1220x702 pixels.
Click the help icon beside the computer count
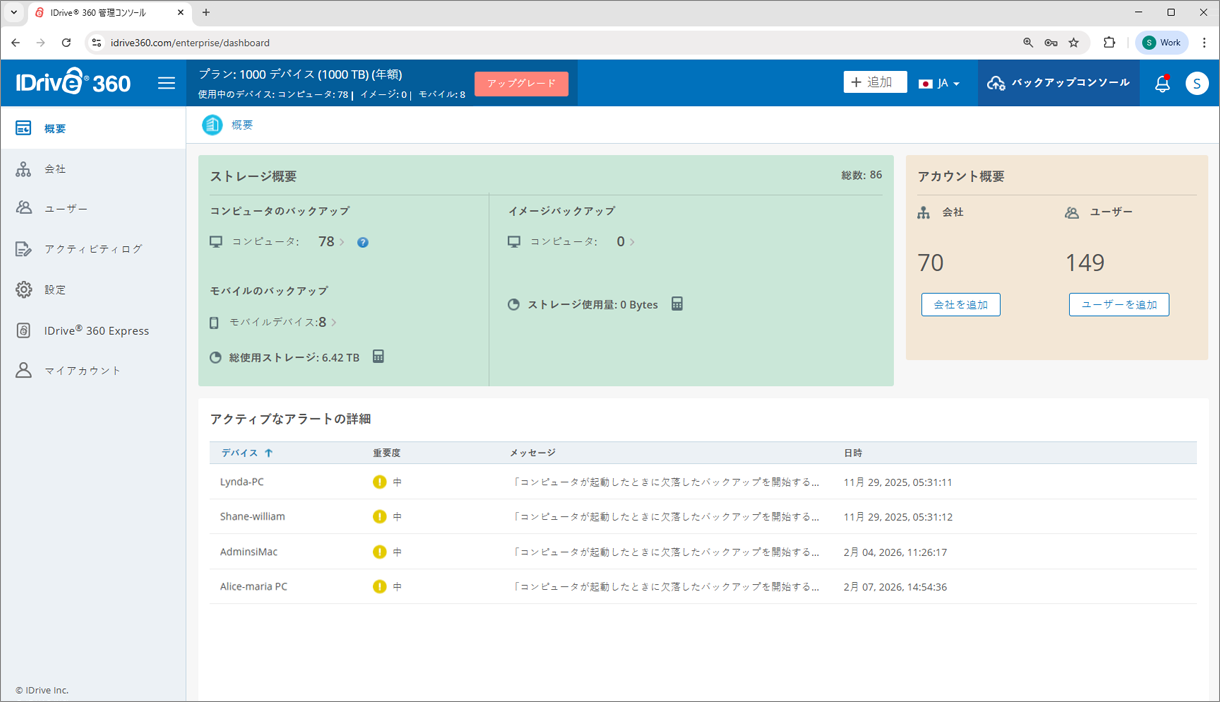coord(362,242)
